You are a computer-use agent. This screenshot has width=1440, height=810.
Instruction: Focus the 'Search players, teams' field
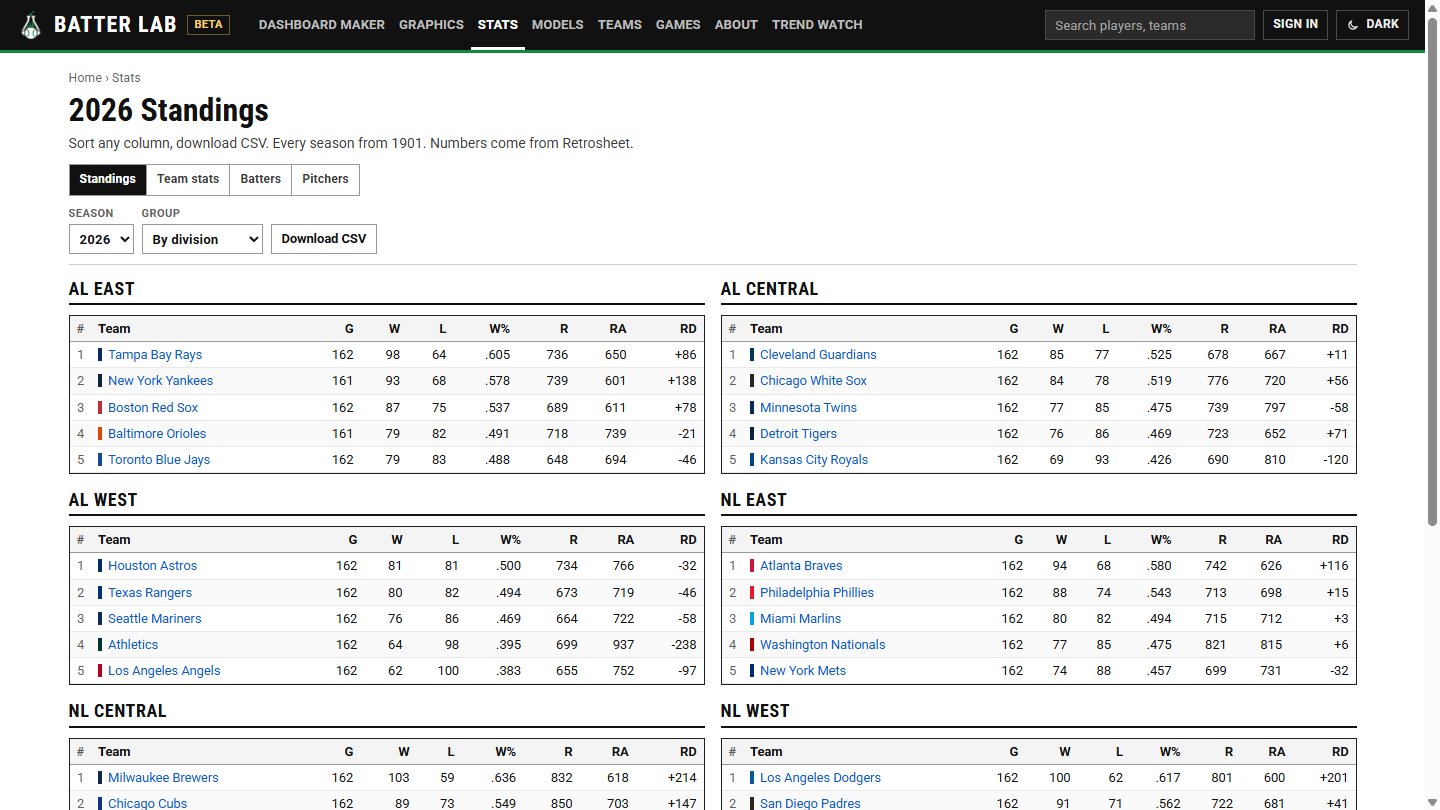(x=1150, y=25)
